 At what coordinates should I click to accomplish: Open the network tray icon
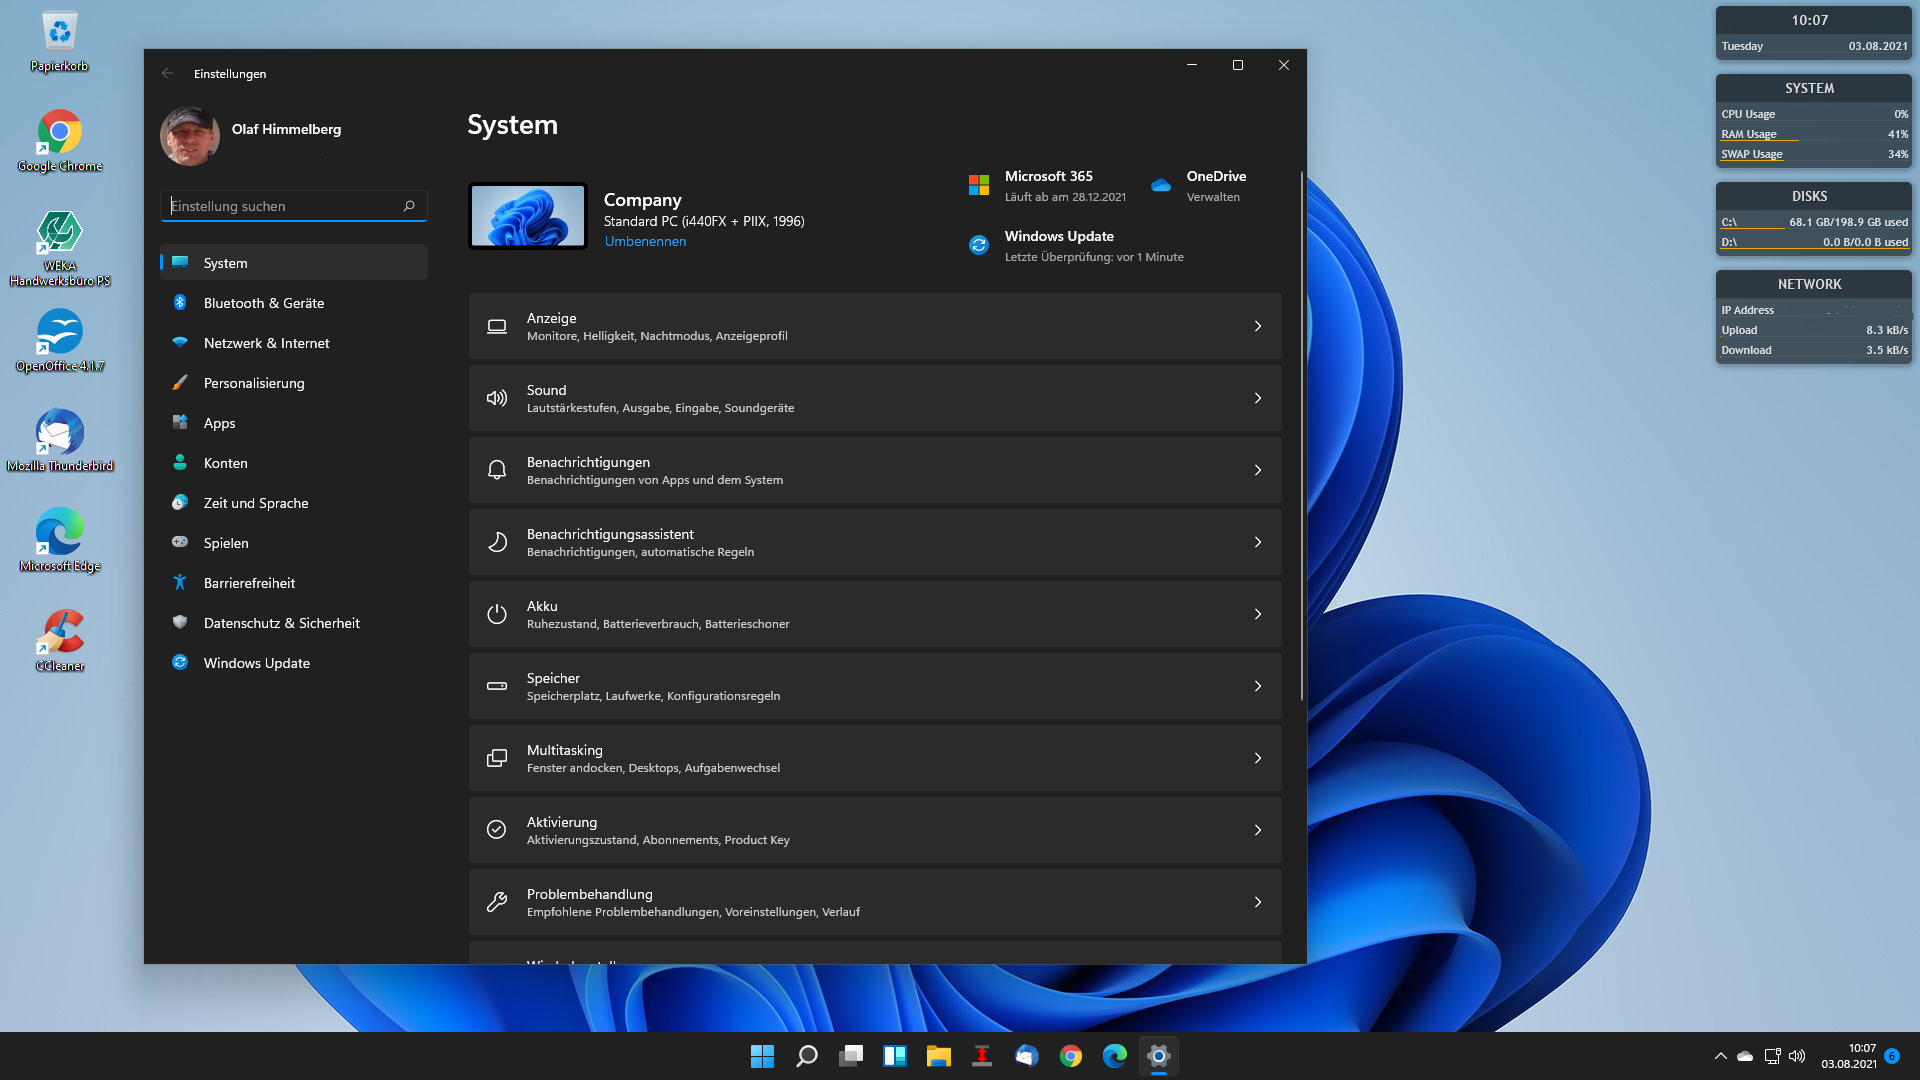[x=1772, y=1056]
